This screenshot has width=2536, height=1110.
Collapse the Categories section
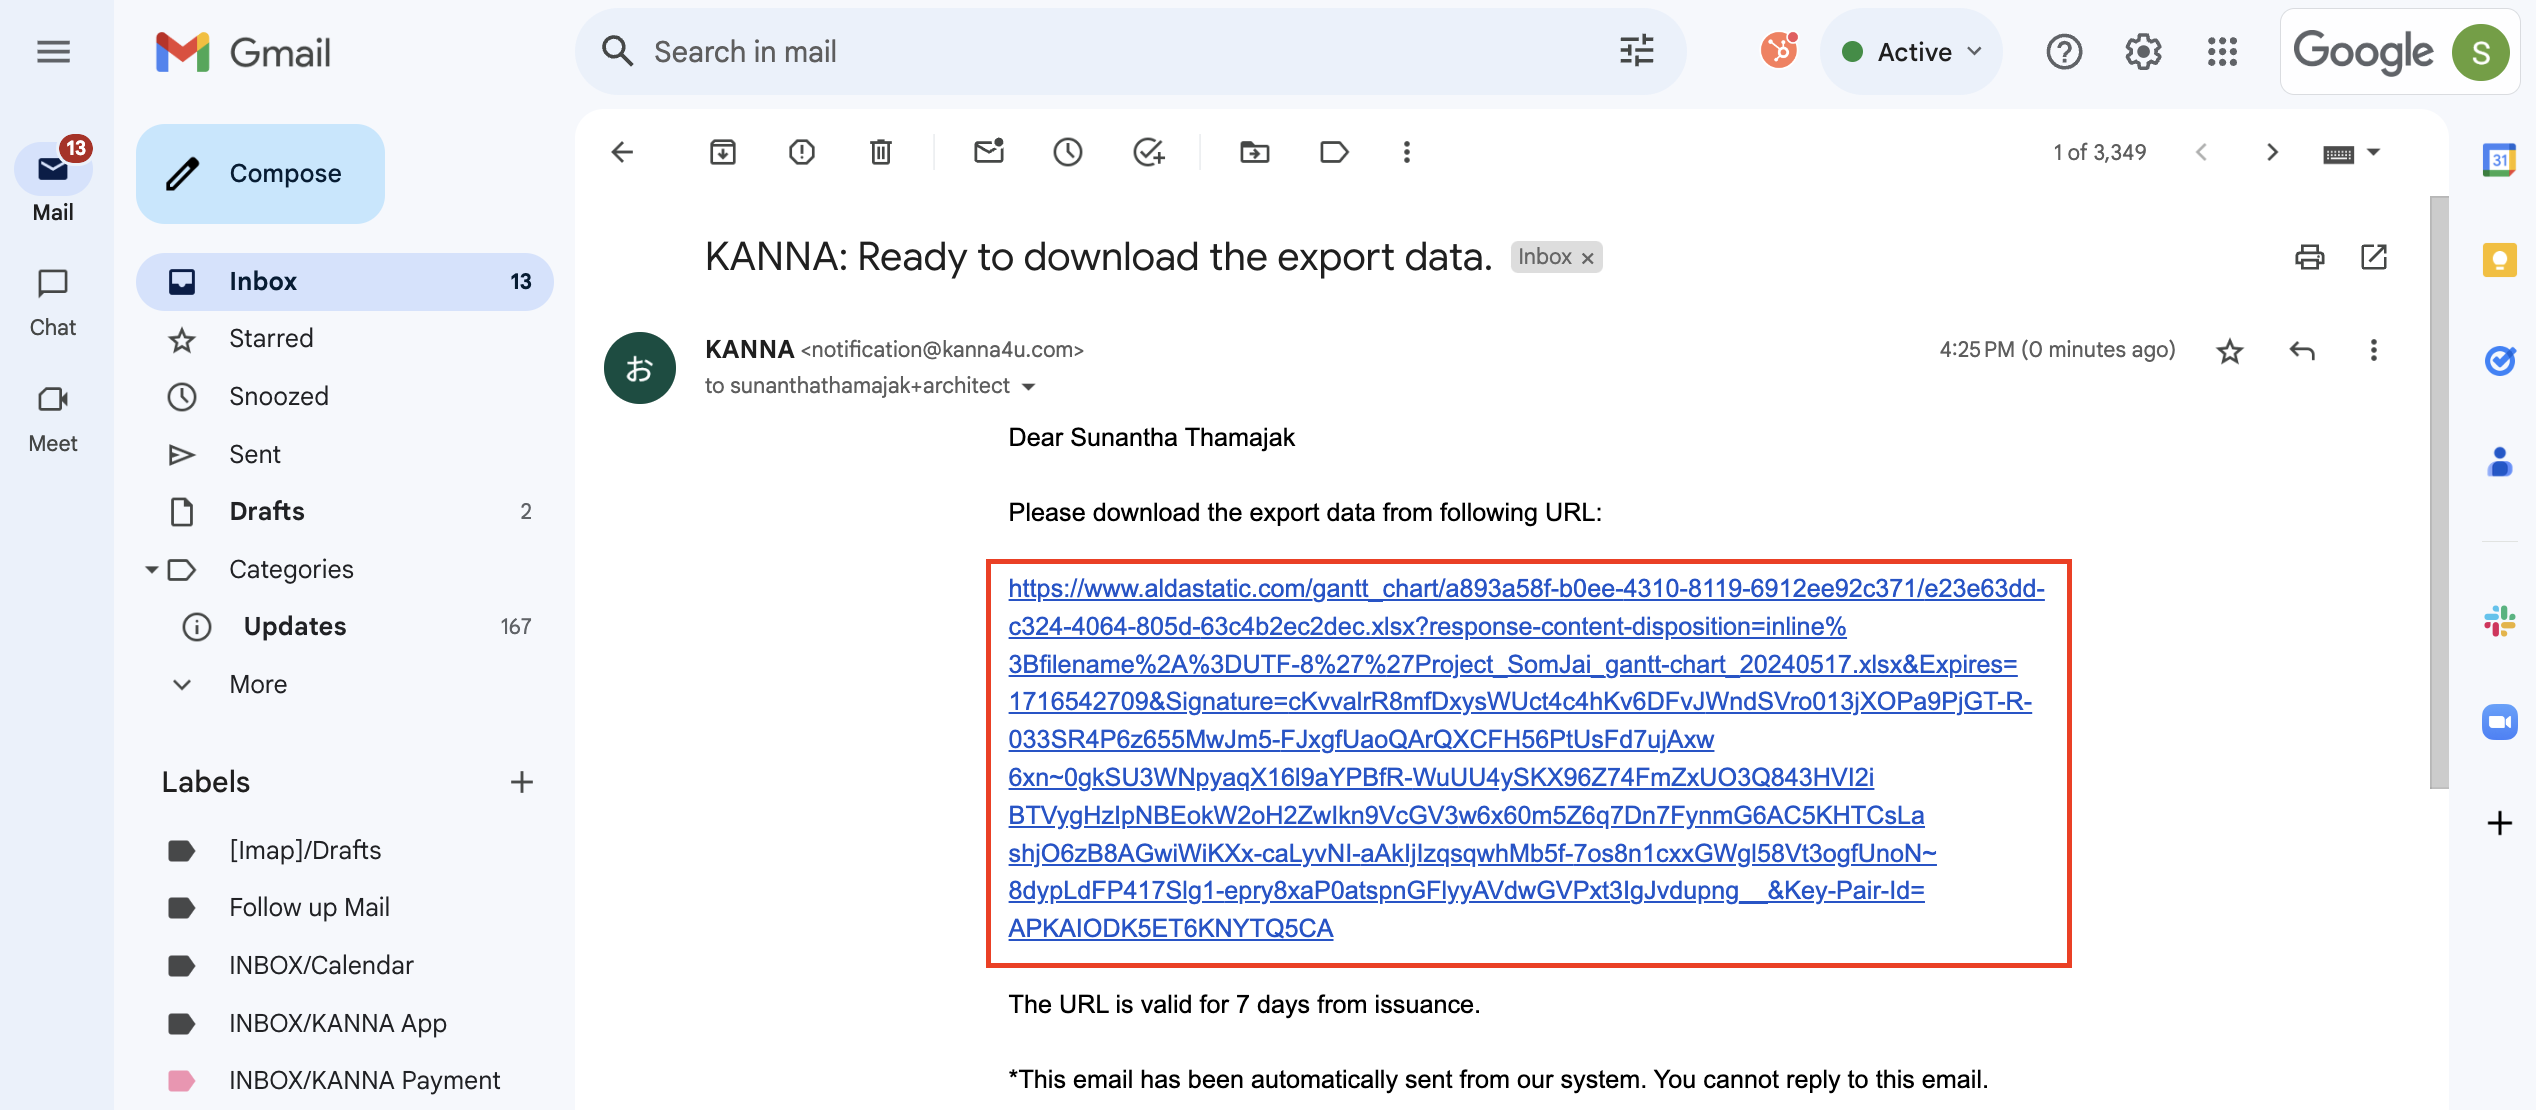pos(152,569)
